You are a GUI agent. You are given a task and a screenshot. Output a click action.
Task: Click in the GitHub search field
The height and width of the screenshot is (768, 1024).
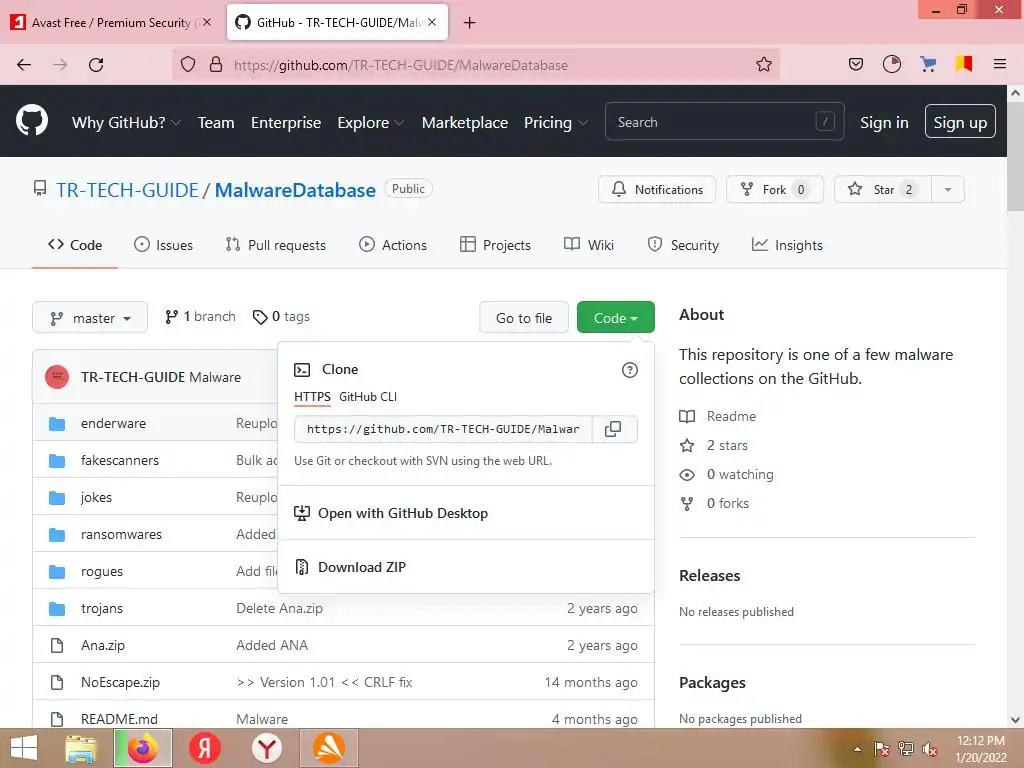724,121
